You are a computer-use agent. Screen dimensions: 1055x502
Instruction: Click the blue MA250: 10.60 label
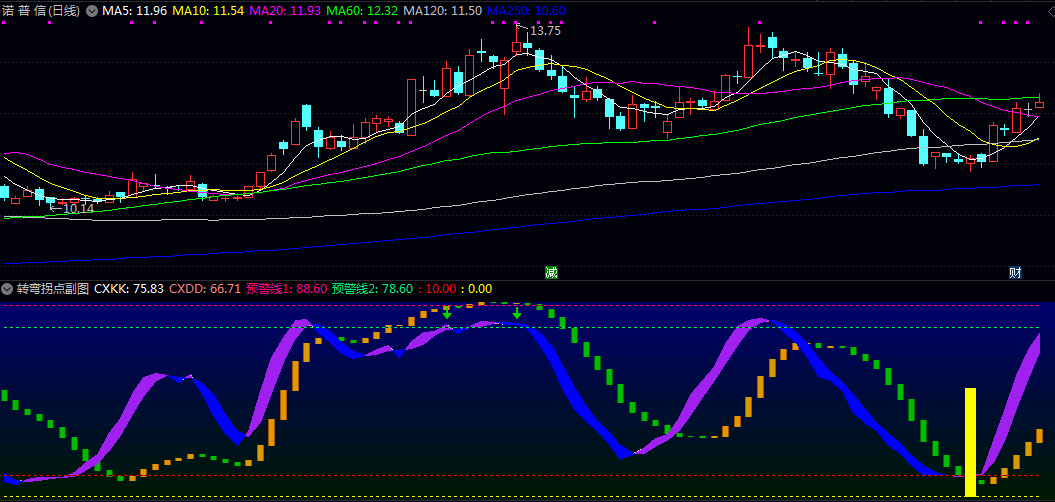click(525, 11)
